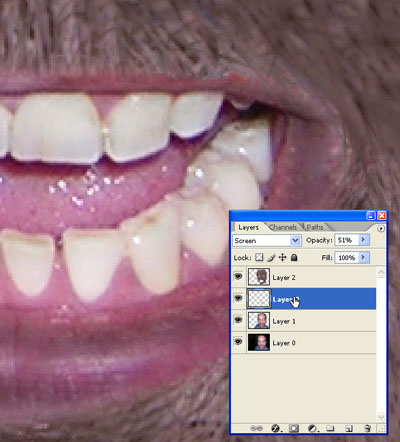This screenshot has width=400, height=442.
Task: Lock image pixels brush icon
Action: 271,257
